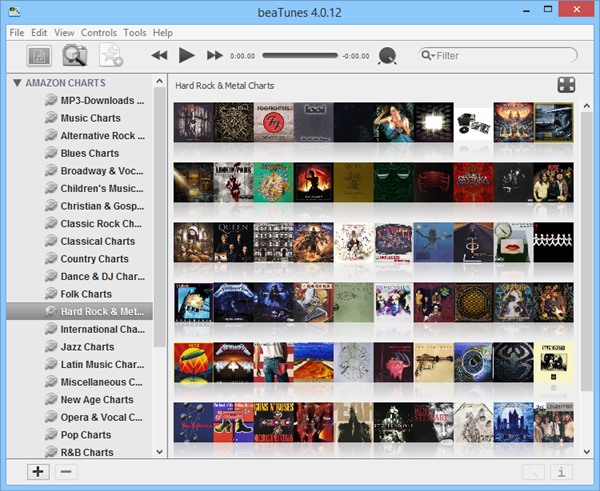Select Jazz Charts in the sidebar
This screenshot has height=491, width=600.
coord(86,347)
